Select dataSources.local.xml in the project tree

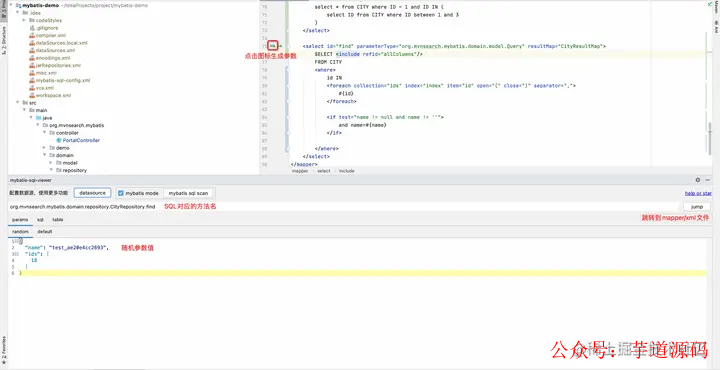click(62, 43)
